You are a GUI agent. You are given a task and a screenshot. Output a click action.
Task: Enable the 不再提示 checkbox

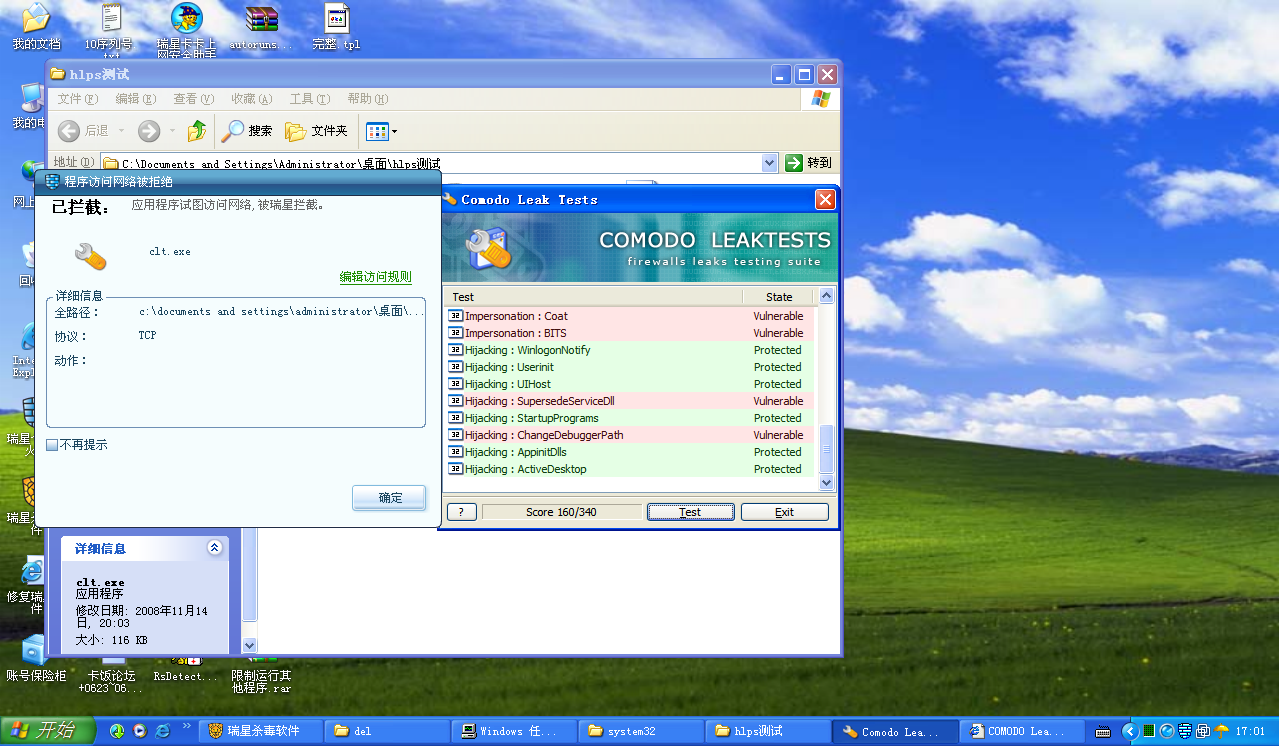pyautogui.click(x=52, y=445)
